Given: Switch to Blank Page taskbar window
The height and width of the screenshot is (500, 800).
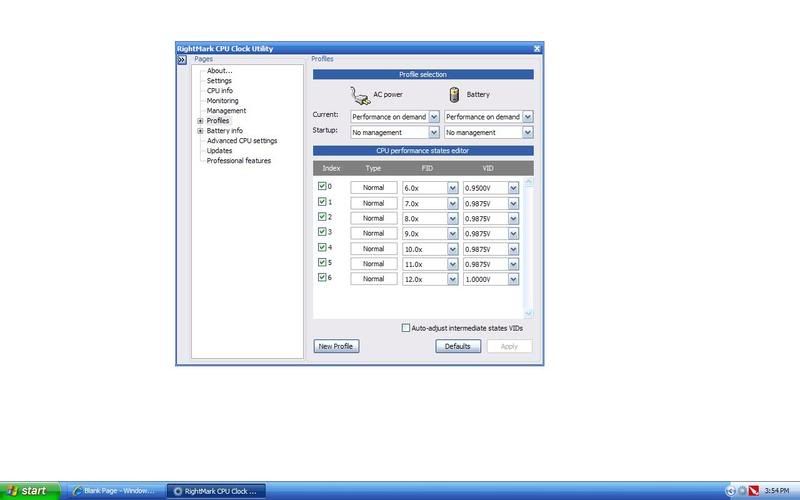Looking at the screenshot, I should point(115,491).
